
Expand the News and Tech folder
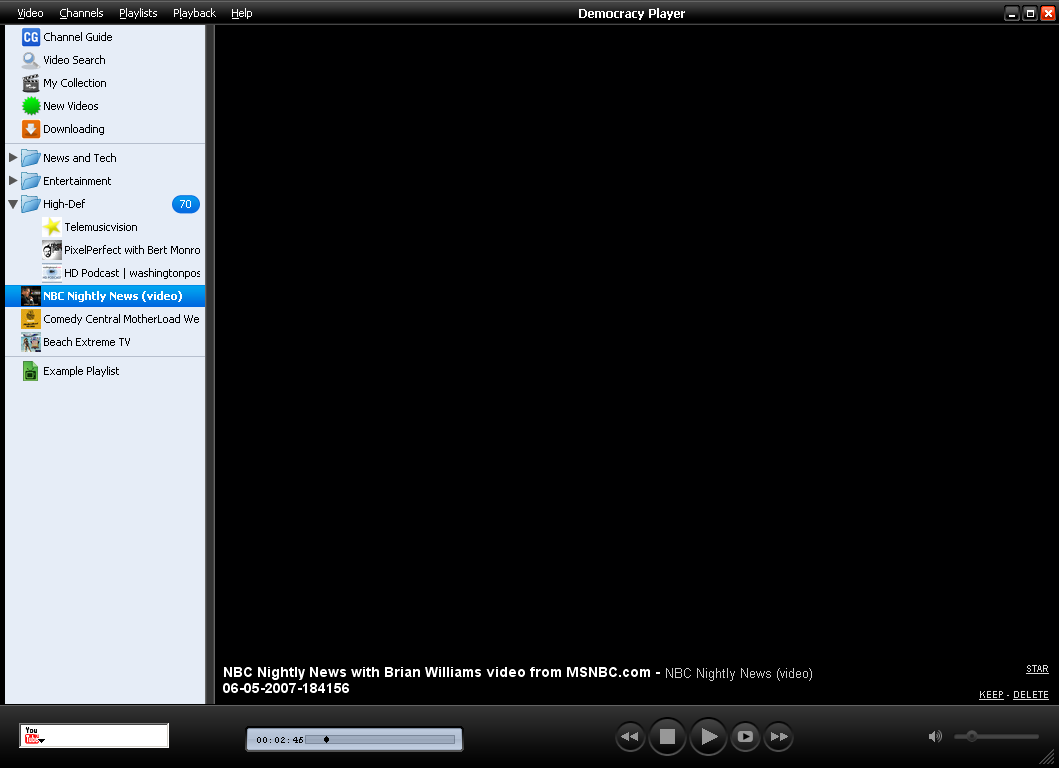point(13,157)
